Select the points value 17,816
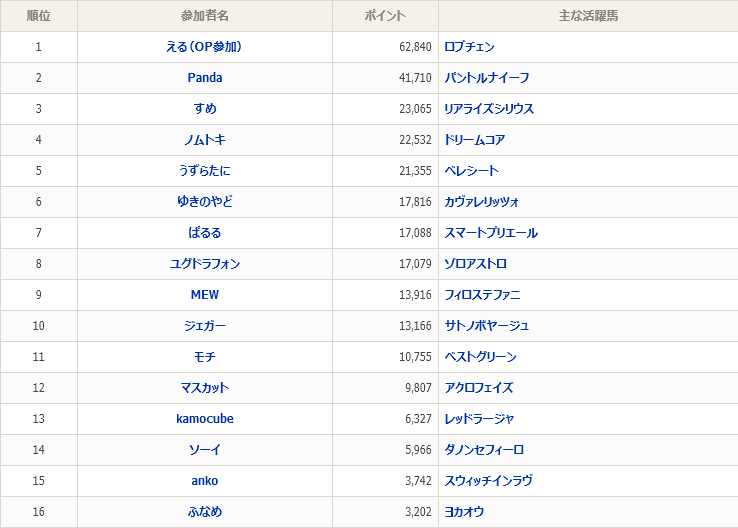 point(415,202)
